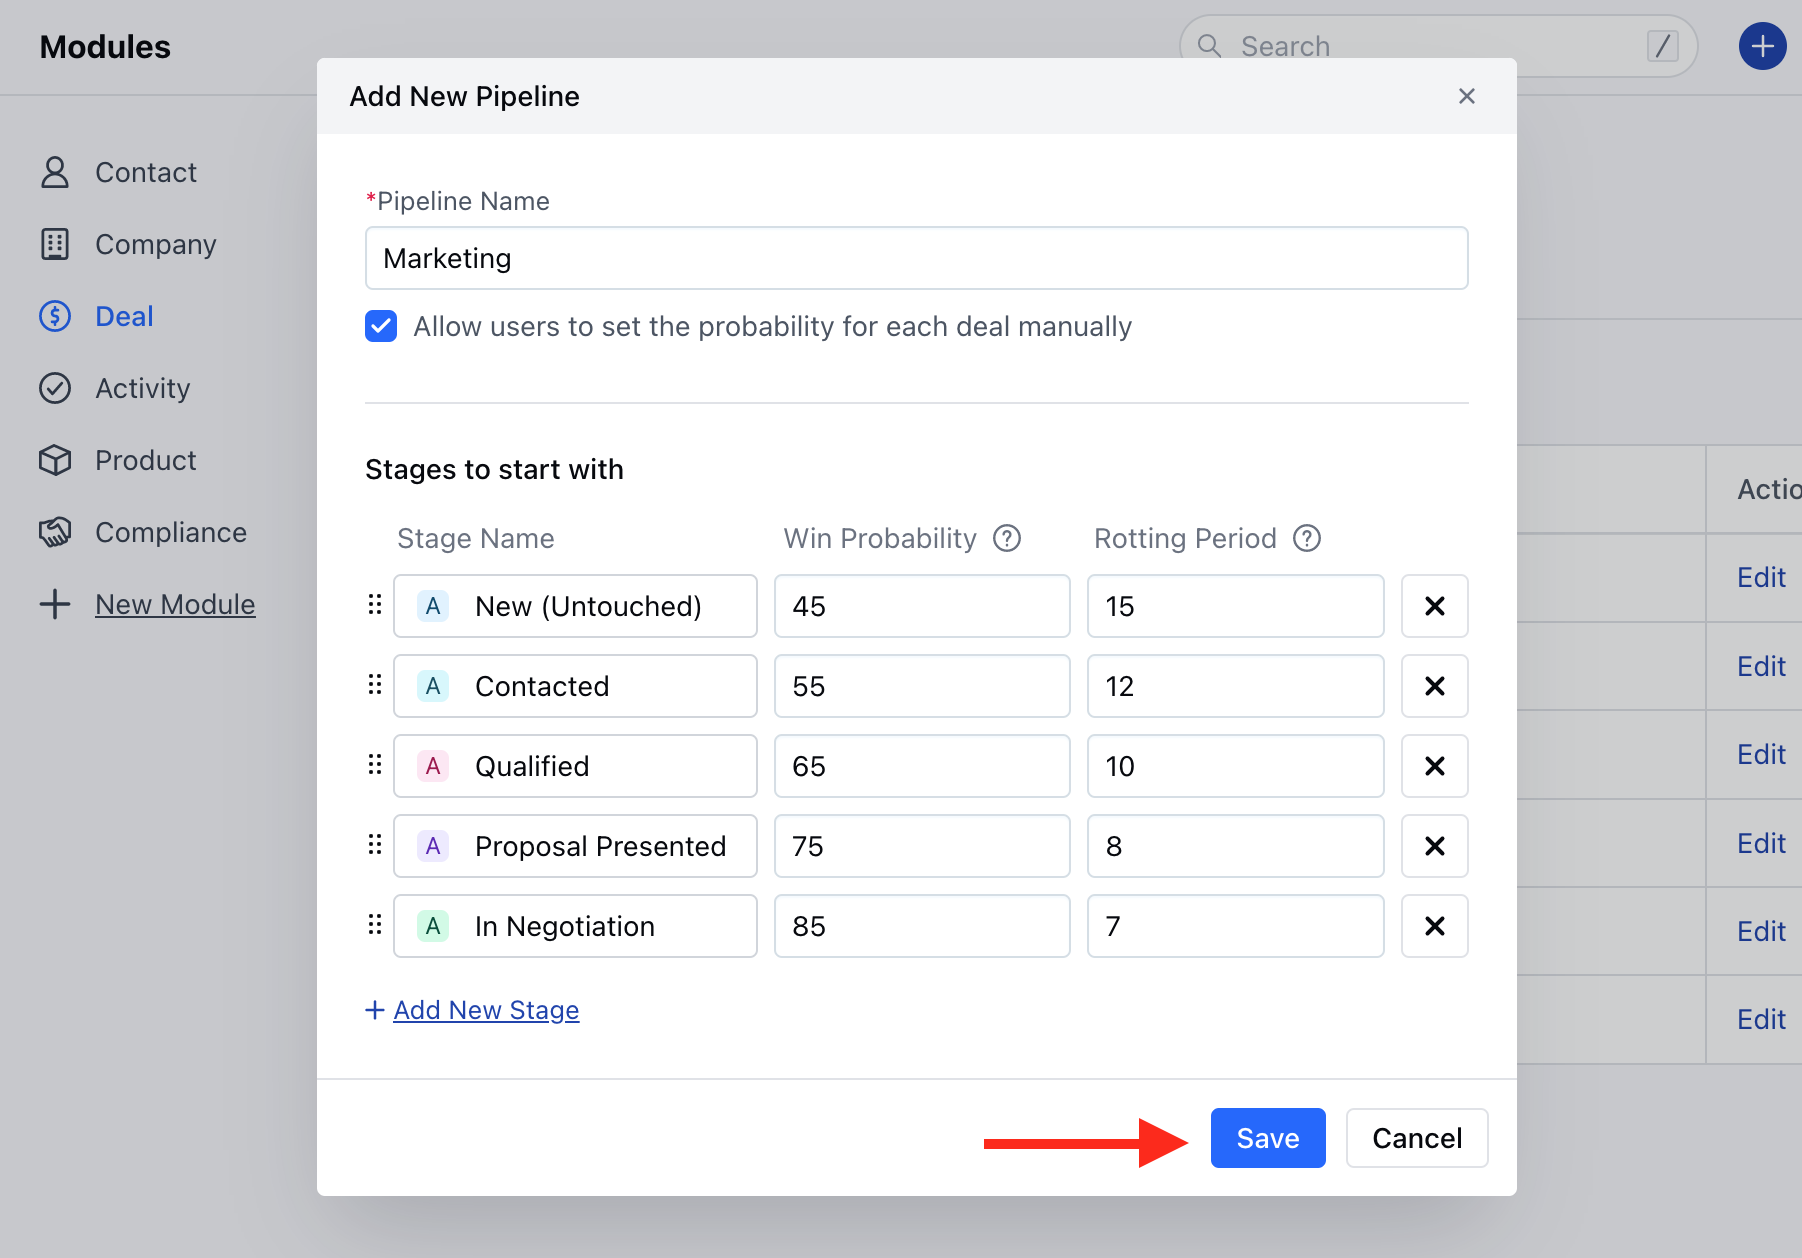Image resolution: width=1802 pixels, height=1258 pixels.
Task: Click the Win Probability help icon
Action: [x=1007, y=538]
